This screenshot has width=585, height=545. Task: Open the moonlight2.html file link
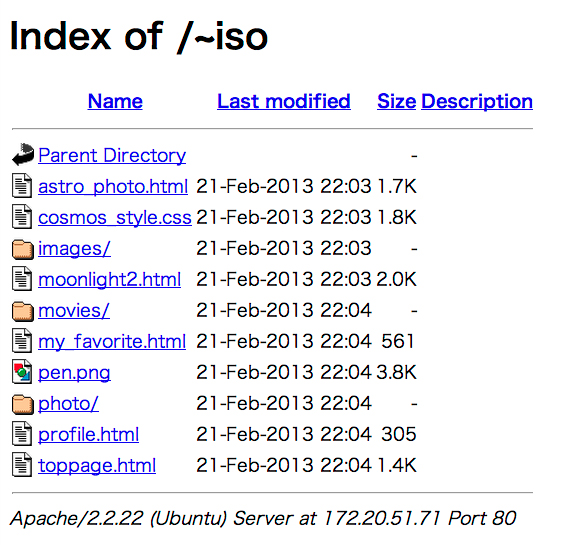pos(109,279)
